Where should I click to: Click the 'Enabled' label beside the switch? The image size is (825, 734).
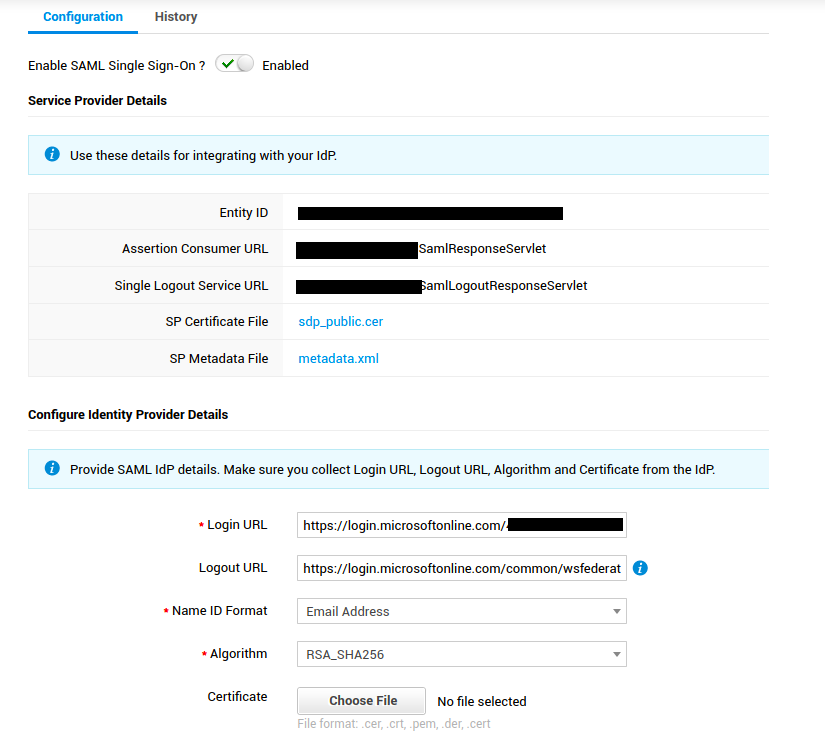(285, 66)
